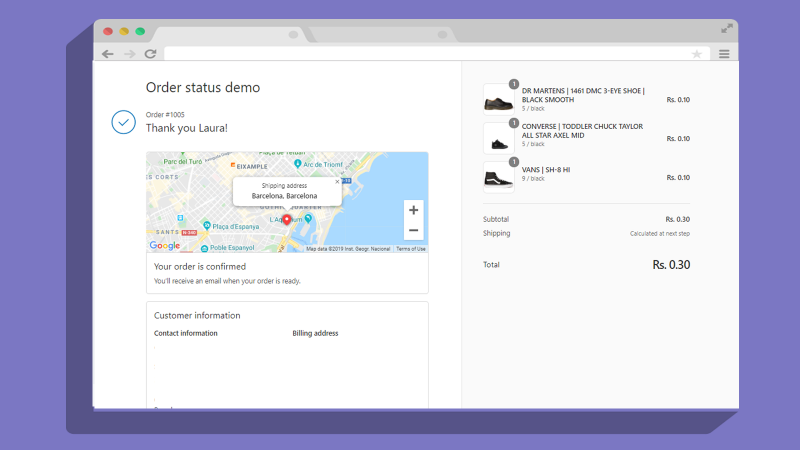
Task: Click the Arc de Triomf map marker
Action: [297, 164]
